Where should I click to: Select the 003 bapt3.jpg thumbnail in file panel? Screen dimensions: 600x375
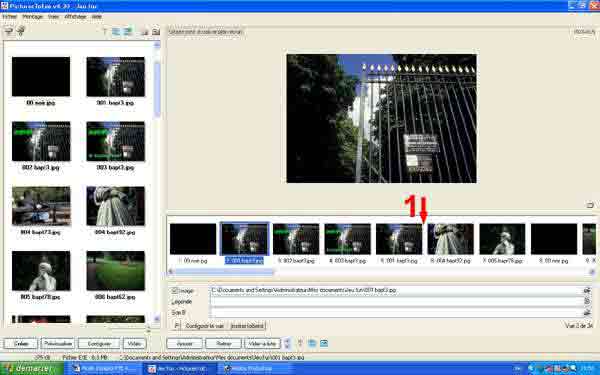click(116, 141)
